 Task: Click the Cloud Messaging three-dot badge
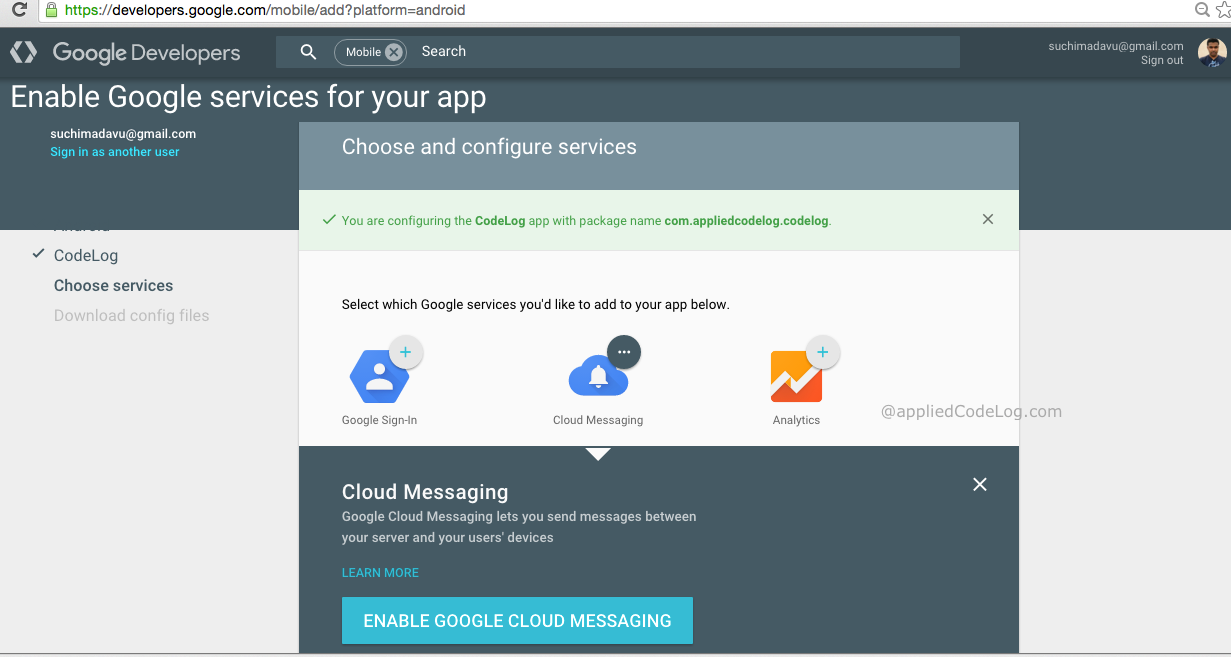(624, 352)
